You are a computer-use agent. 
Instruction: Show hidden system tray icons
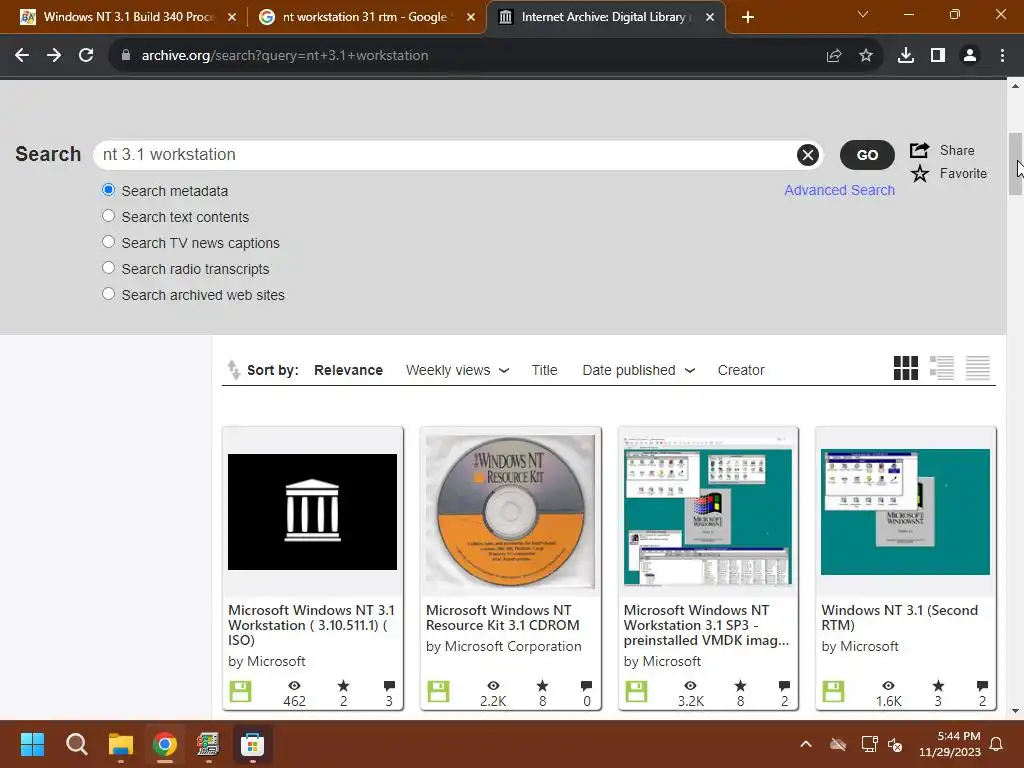coord(806,744)
